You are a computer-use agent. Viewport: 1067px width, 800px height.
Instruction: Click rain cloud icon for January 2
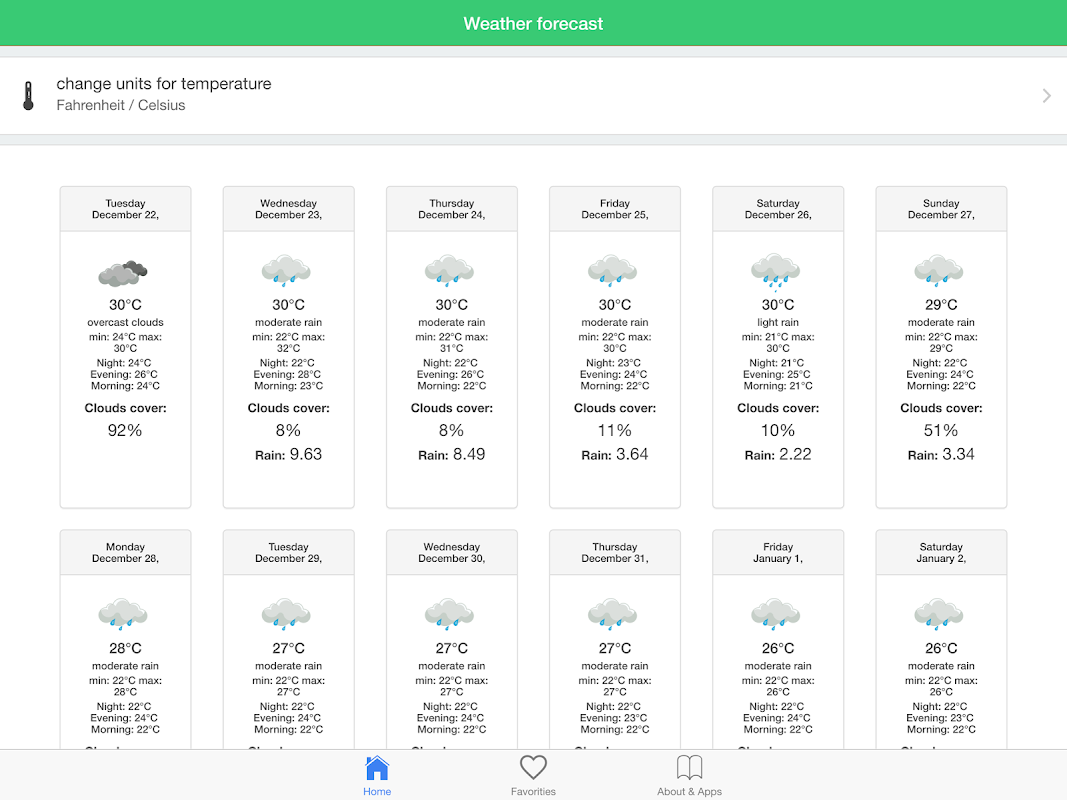click(x=939, y=614)
